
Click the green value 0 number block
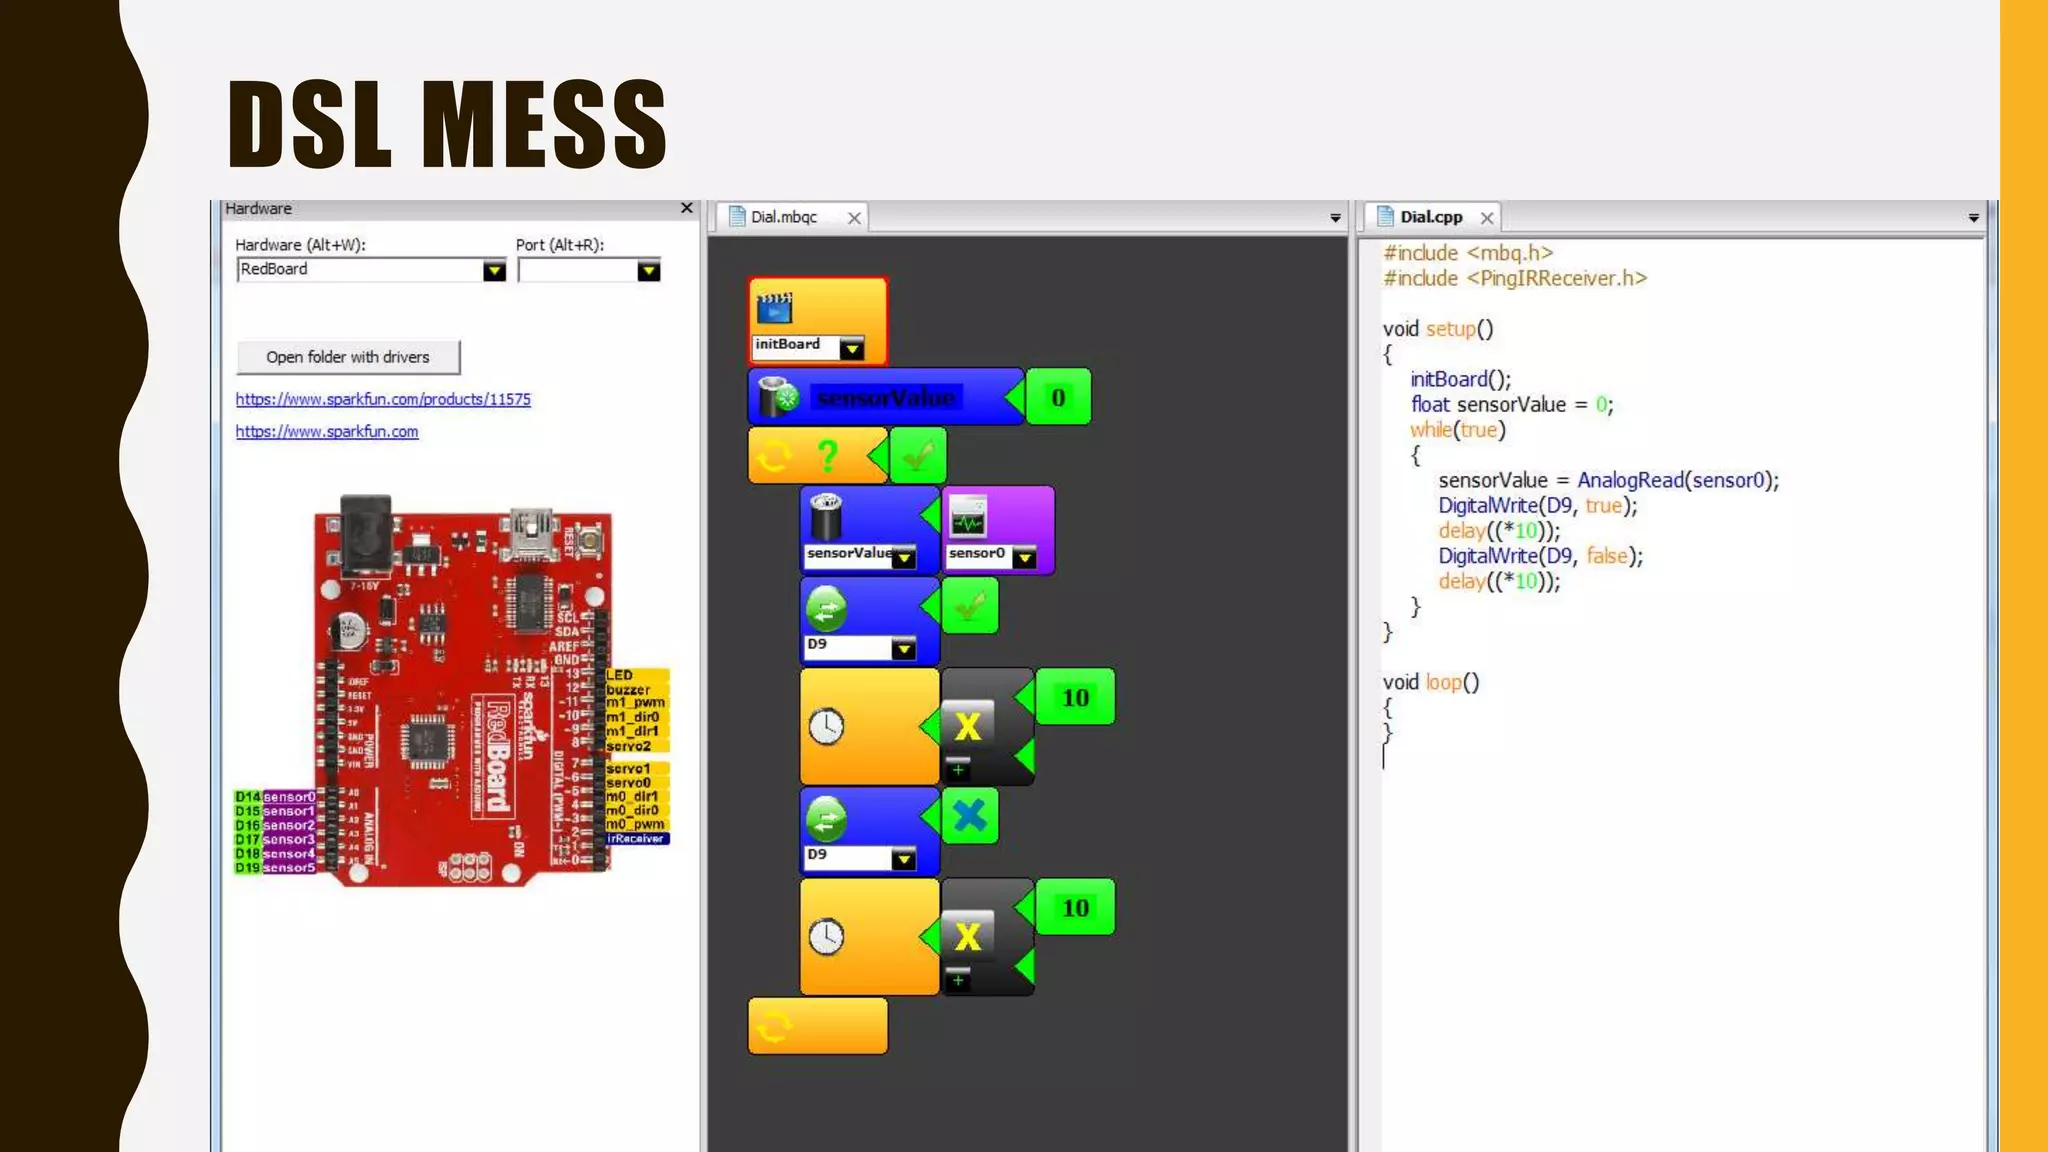coord(1058,397)
